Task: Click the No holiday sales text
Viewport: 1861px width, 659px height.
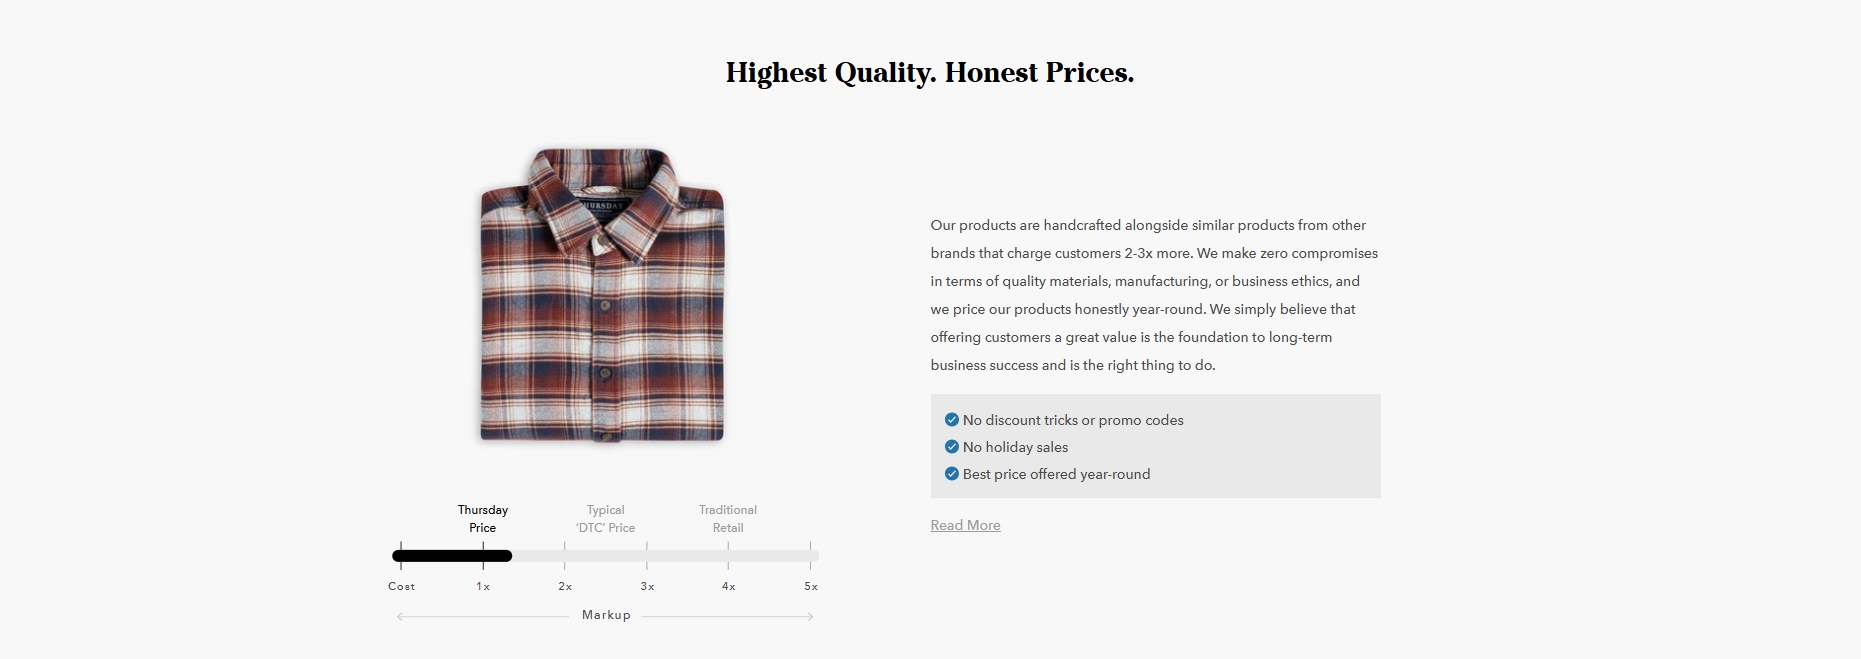Action: click(1015, 447)
